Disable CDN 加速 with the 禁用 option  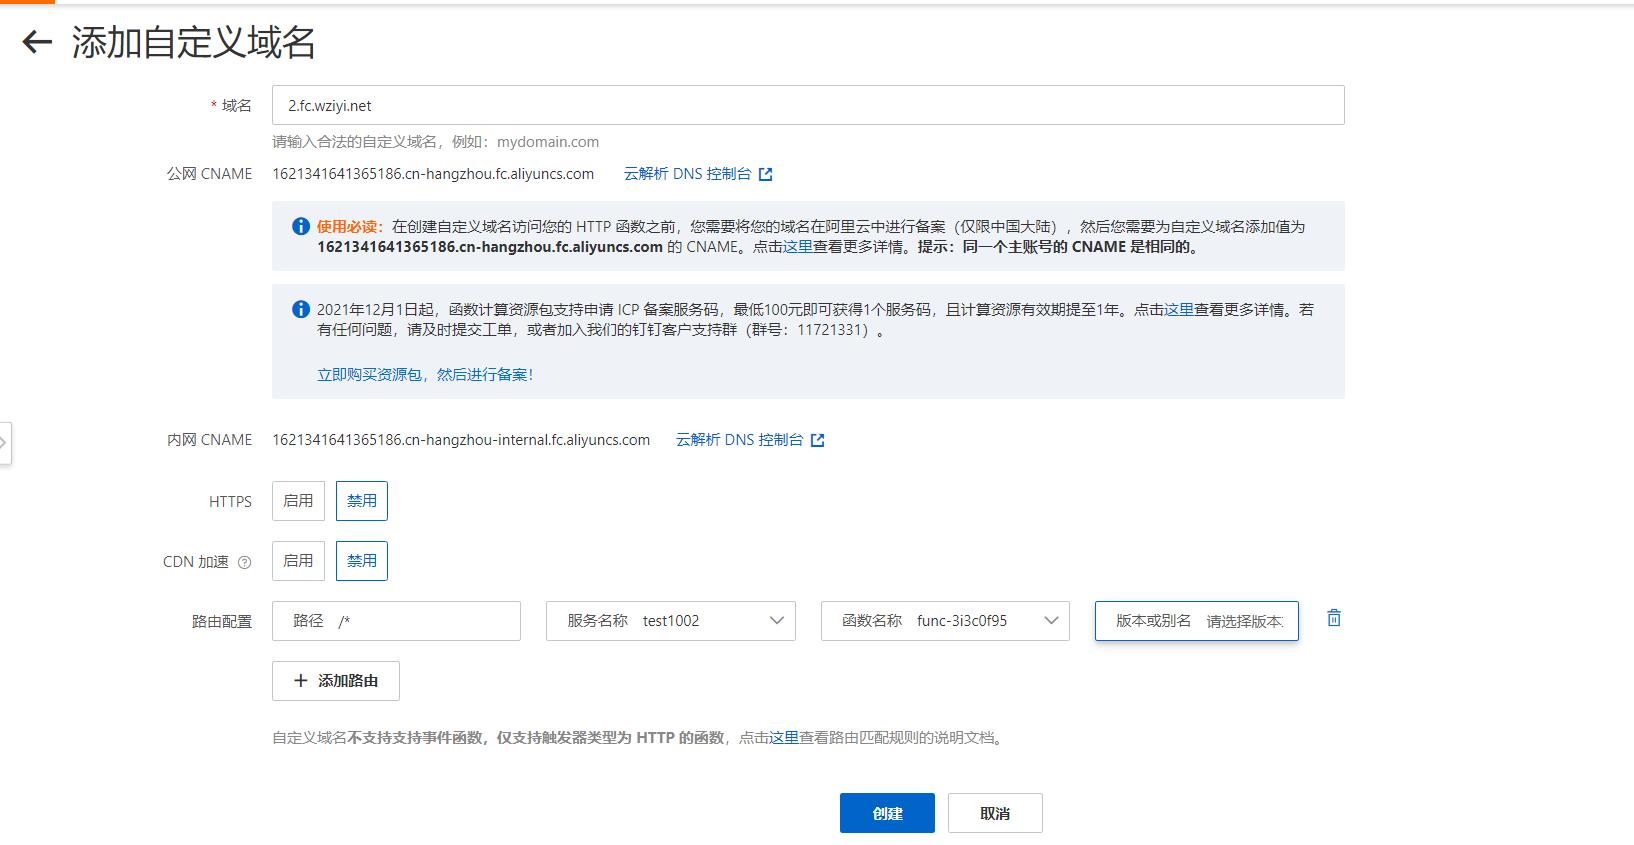pyautogui.click(x=362, y=561)
